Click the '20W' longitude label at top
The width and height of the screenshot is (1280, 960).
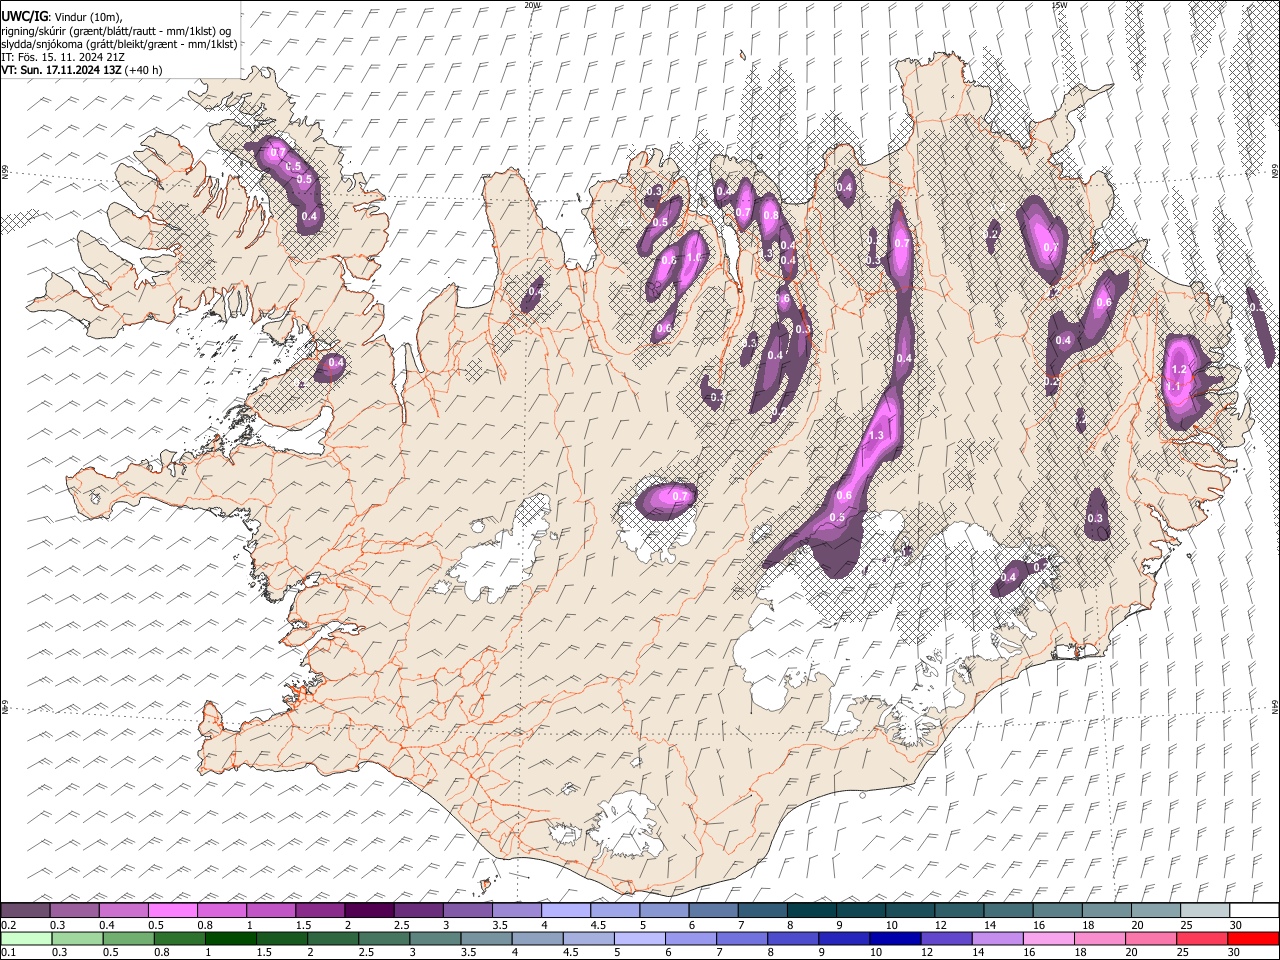tap(532, 5)
